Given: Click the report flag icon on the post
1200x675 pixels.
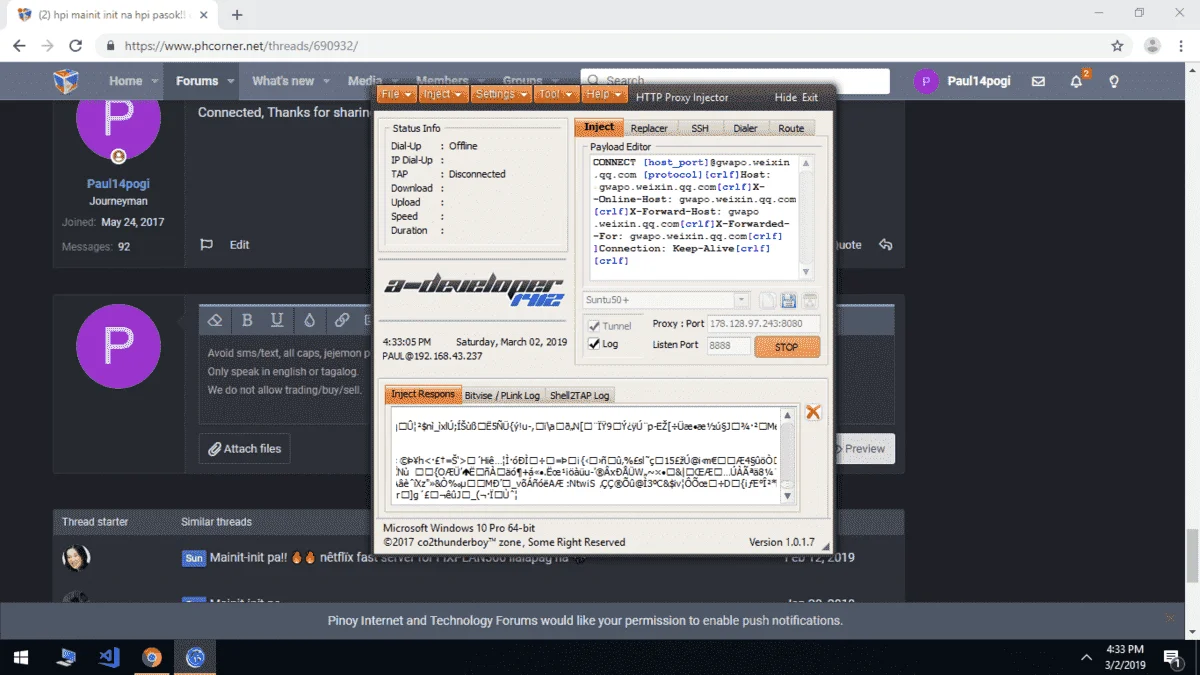Looking at the screenshot, I should point(207,244).
